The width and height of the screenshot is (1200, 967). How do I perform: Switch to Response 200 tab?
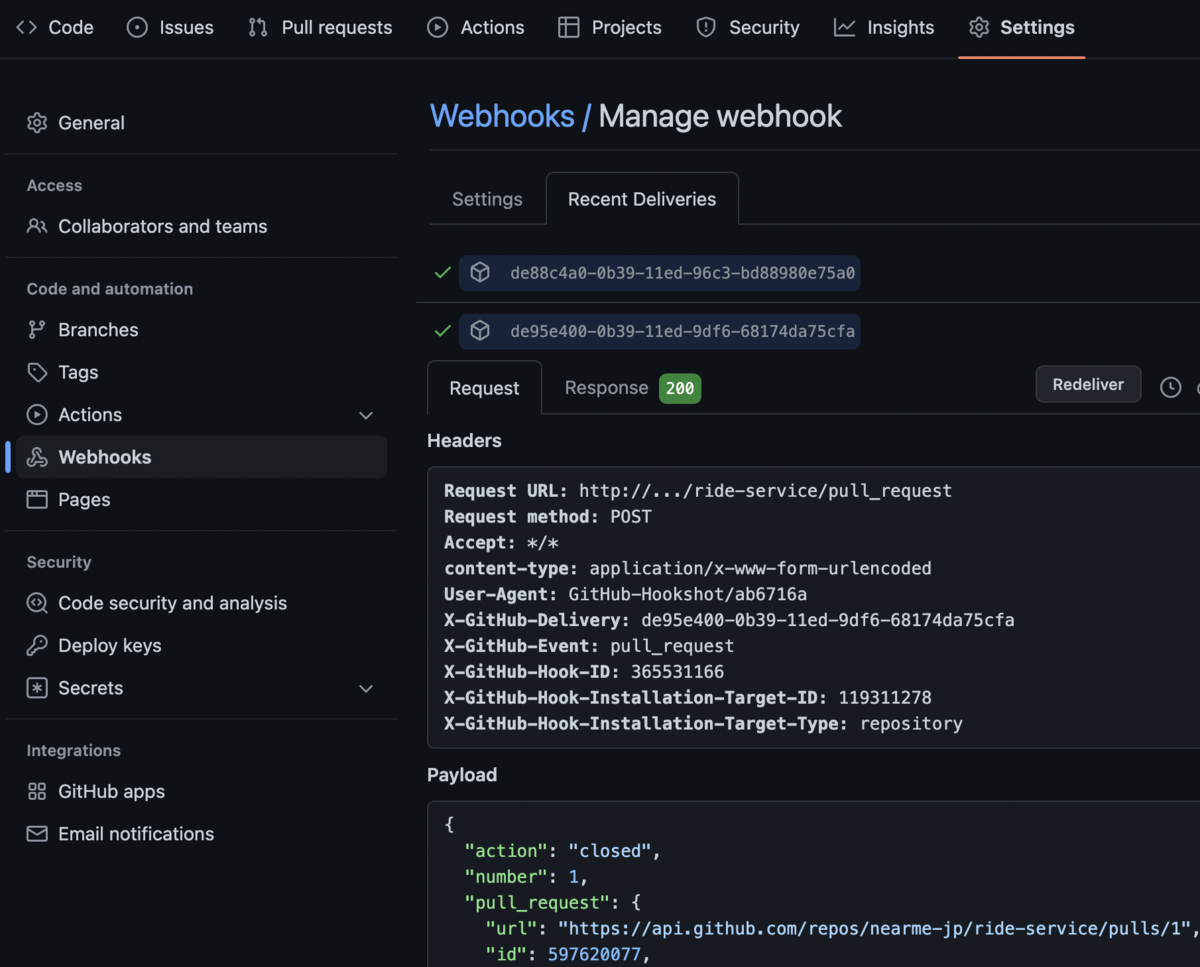point(632,388)
